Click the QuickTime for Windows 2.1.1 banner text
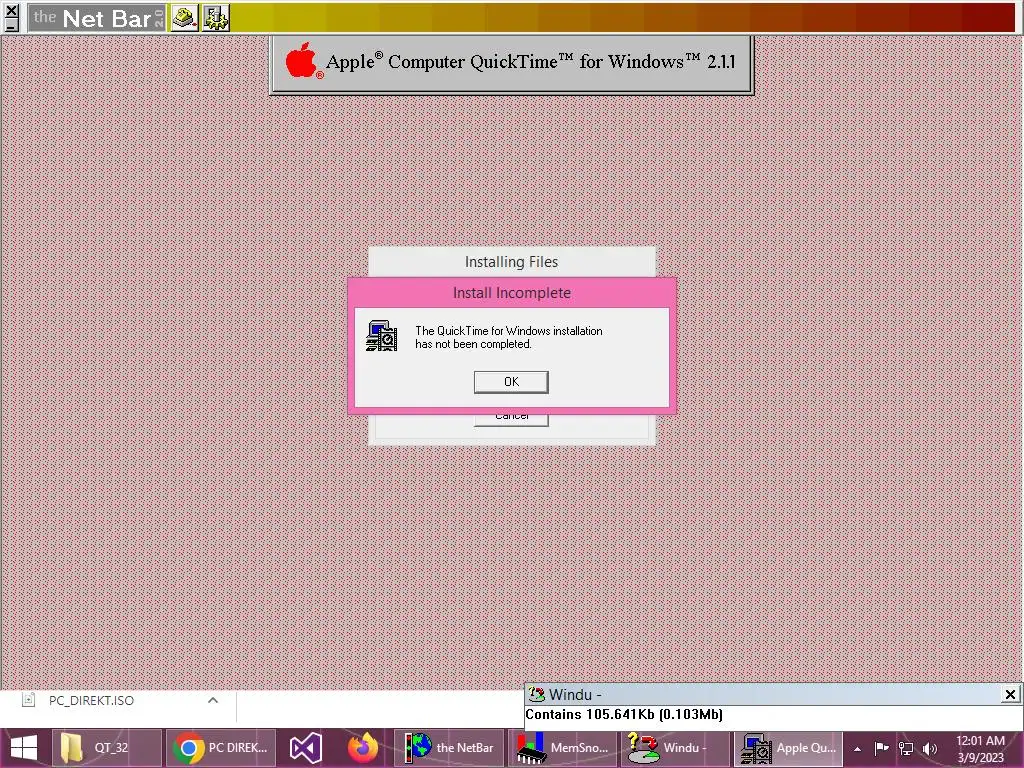1024x768 pixels. coord(530,61)
